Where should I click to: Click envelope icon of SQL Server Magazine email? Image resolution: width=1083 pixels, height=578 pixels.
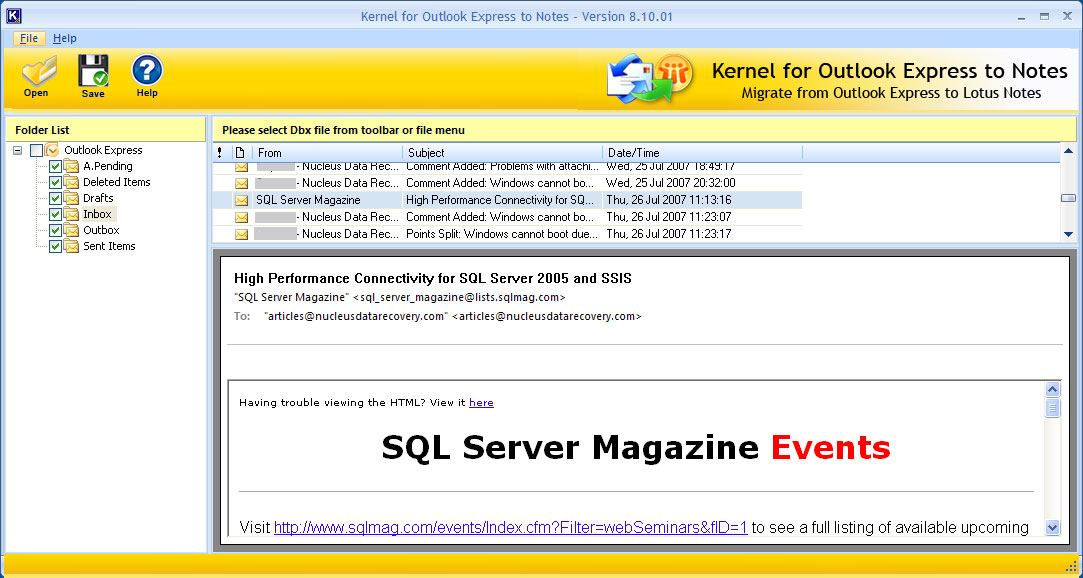(241, 200)
